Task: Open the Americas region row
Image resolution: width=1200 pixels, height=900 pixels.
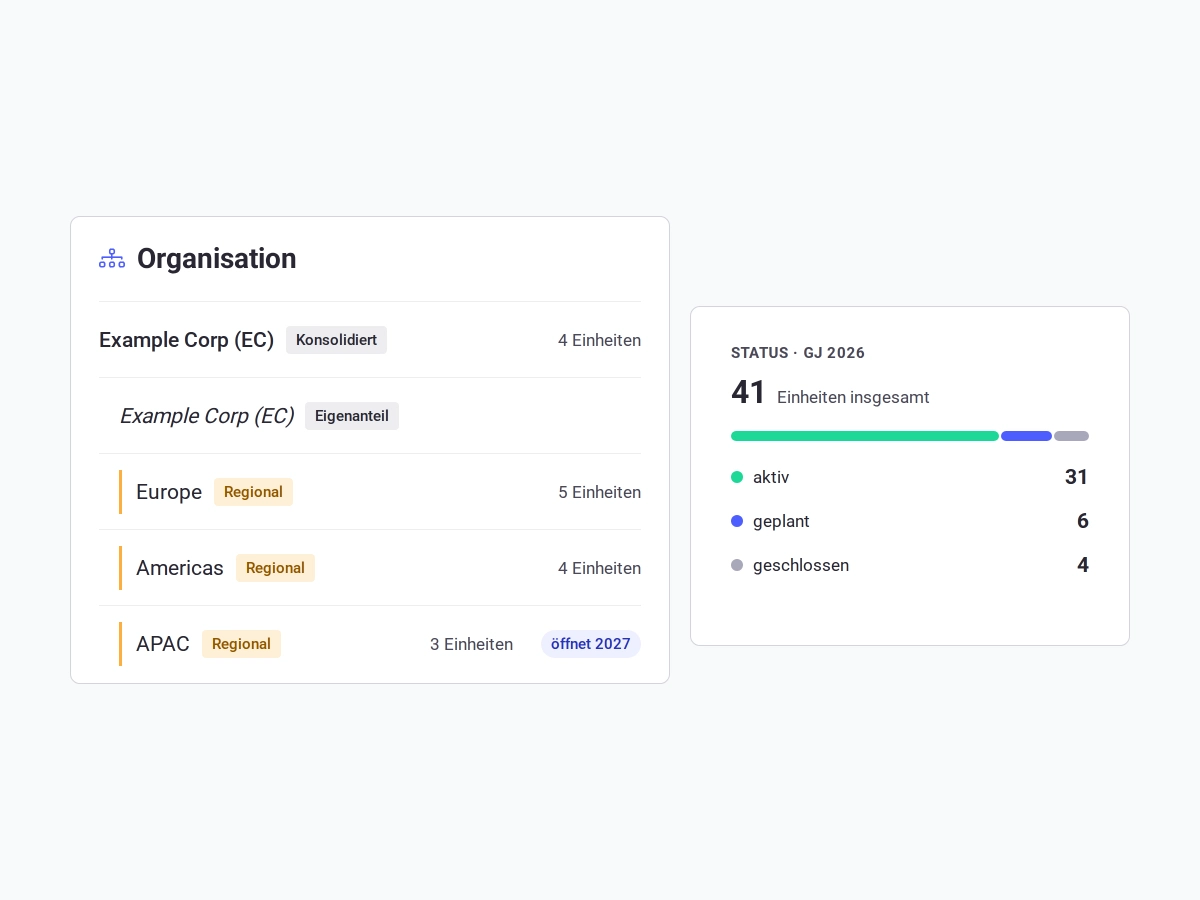Action: [370, 568]
